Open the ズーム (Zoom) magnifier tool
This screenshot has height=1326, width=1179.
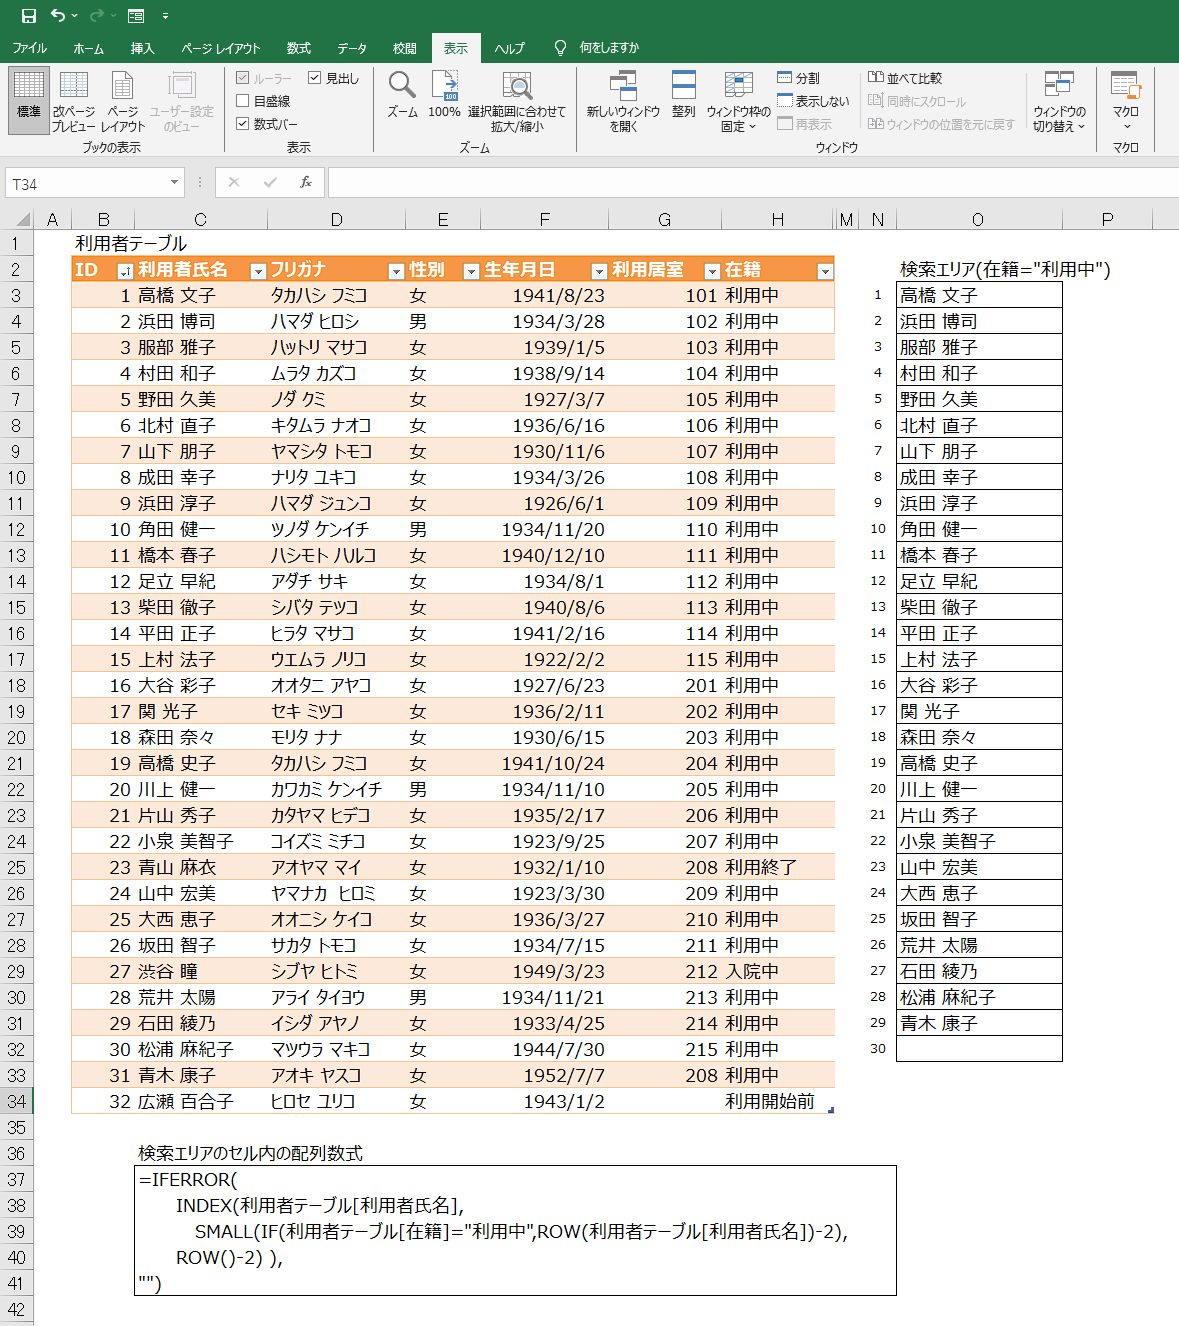402,96
